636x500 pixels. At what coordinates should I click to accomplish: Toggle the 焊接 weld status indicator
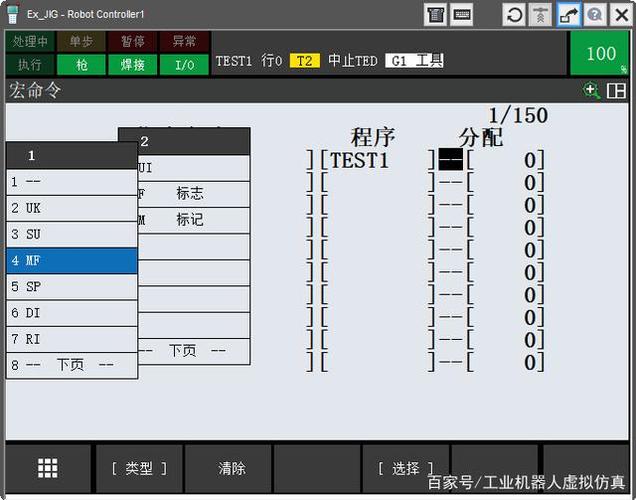(133, 64)
